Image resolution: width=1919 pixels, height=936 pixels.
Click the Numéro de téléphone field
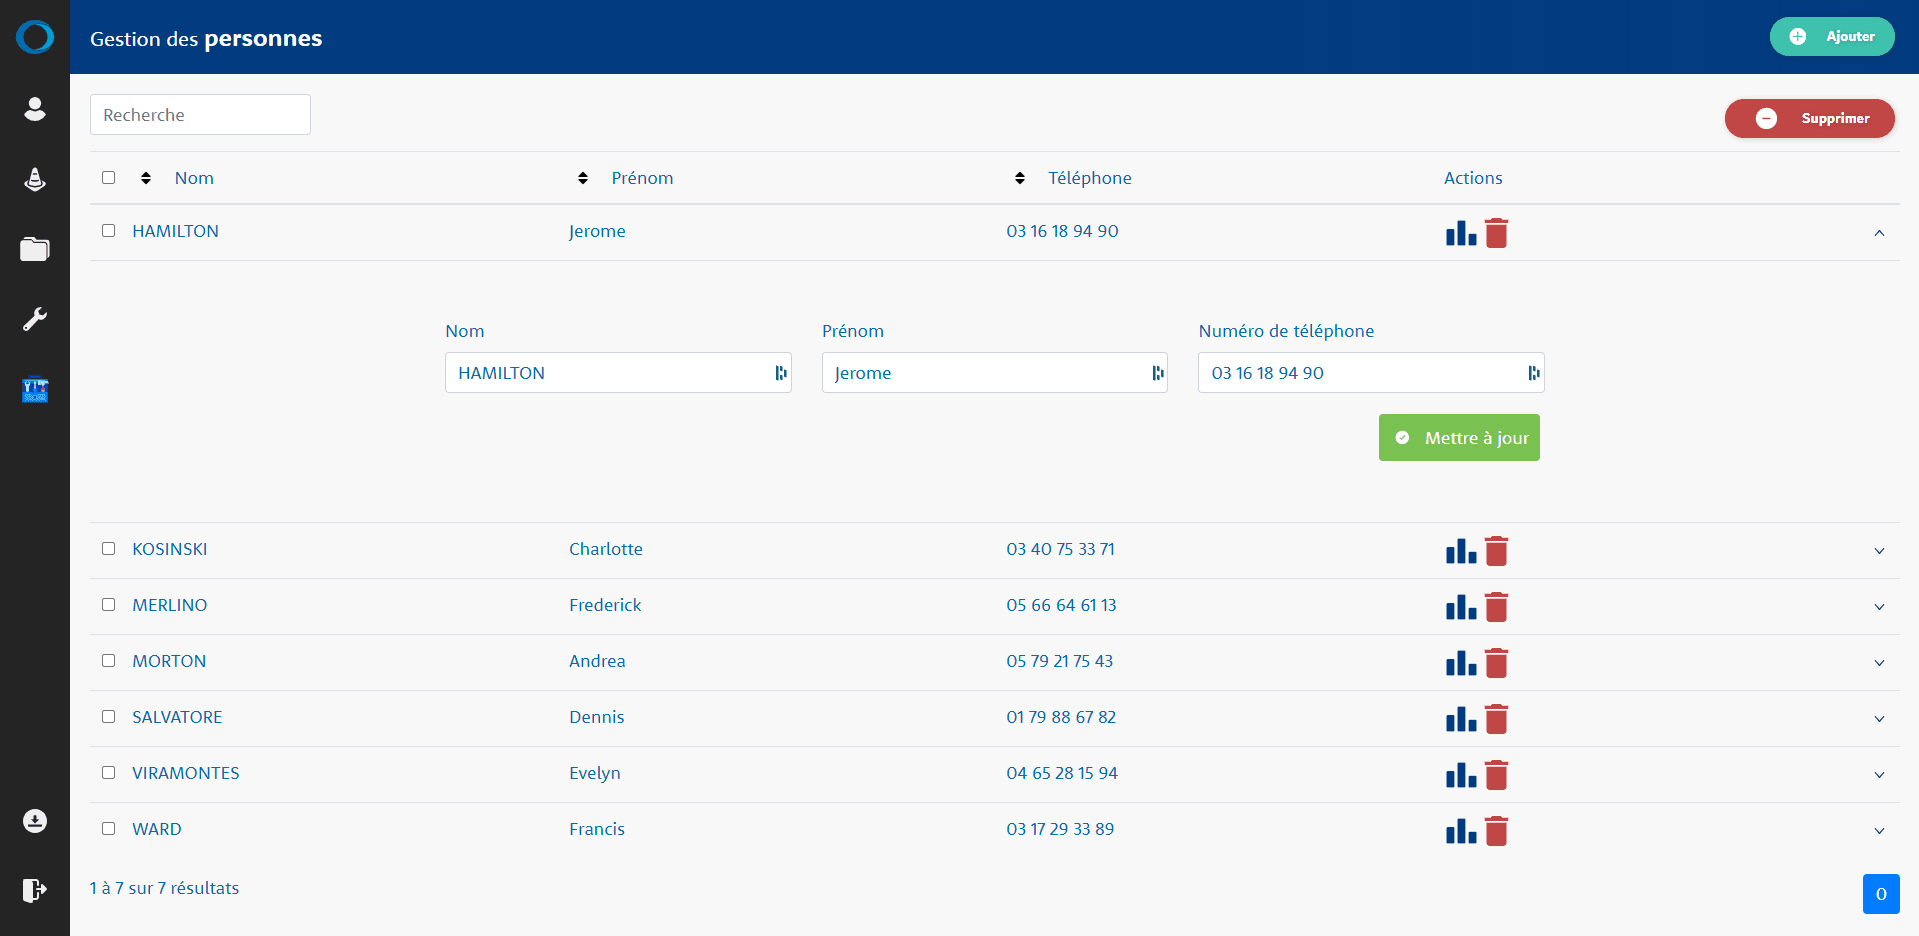(x=1371, y=373)
